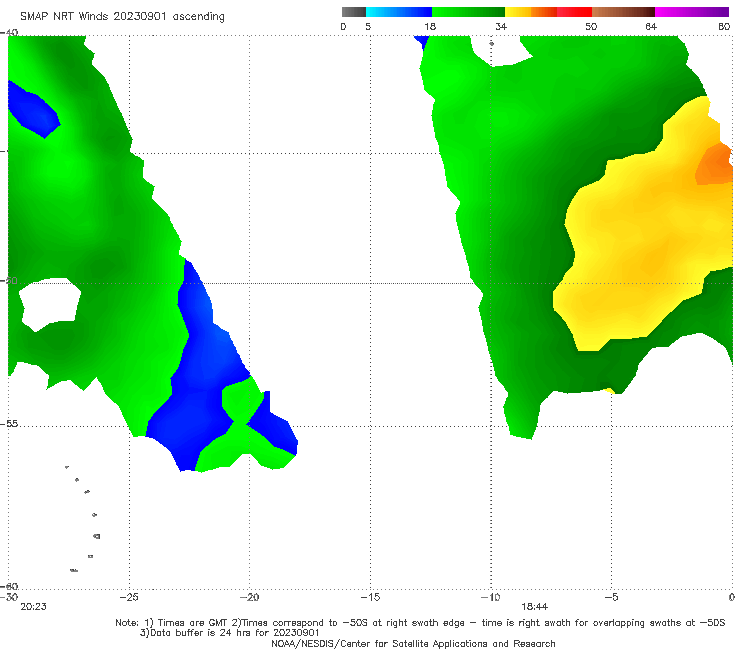Click the color bar label '64'

click(x=651, y=26)
